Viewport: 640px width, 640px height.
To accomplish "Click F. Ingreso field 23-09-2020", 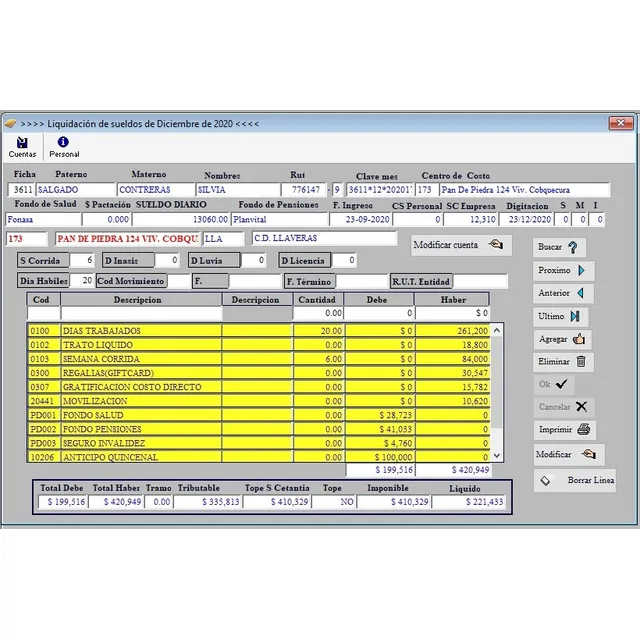I will coord(360,220).
